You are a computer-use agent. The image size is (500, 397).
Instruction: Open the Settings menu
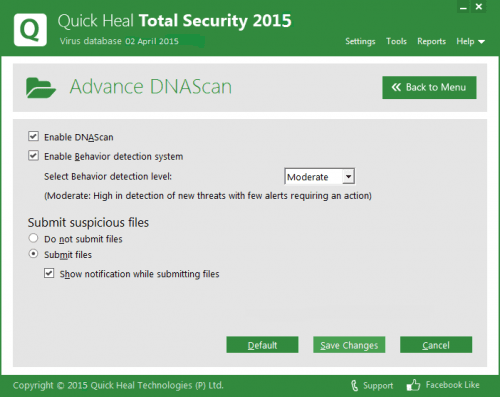(360, 41)
